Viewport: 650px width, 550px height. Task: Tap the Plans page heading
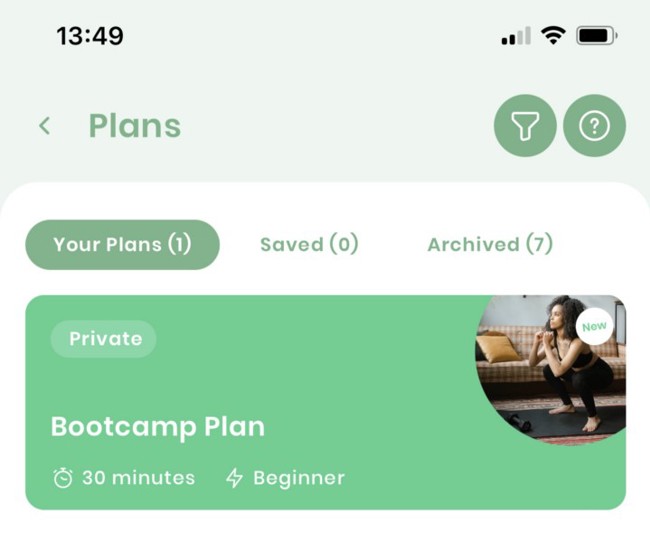135,126
